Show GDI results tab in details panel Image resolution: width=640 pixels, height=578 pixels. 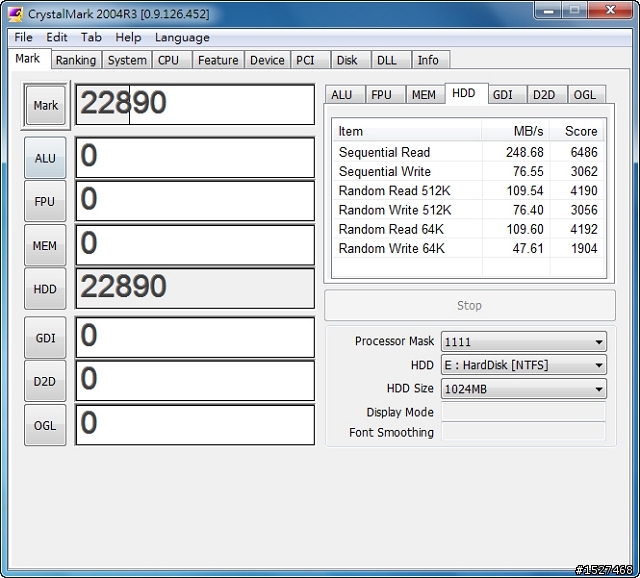506,95
